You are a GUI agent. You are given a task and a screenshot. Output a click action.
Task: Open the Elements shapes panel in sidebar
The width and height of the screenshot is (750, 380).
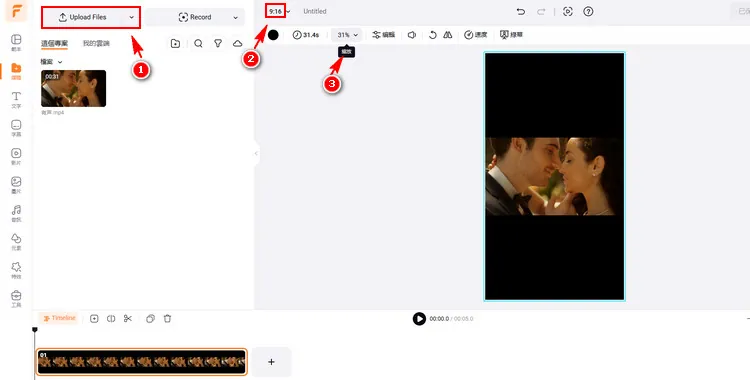(x=16, y=241)
